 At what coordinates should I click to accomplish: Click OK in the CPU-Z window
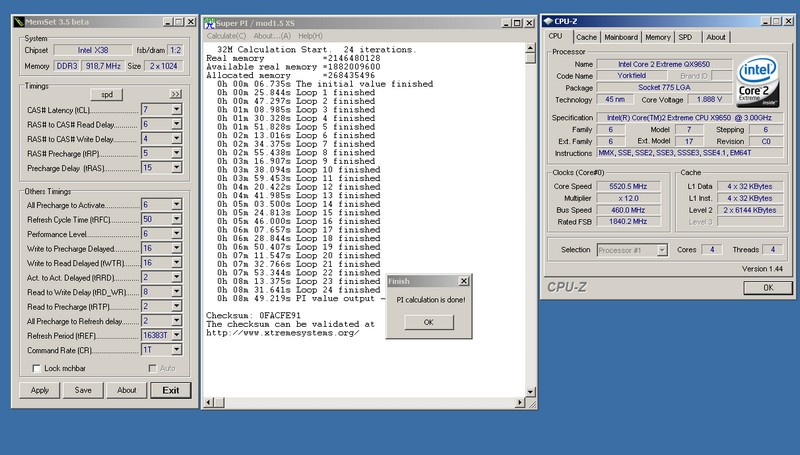768,288
